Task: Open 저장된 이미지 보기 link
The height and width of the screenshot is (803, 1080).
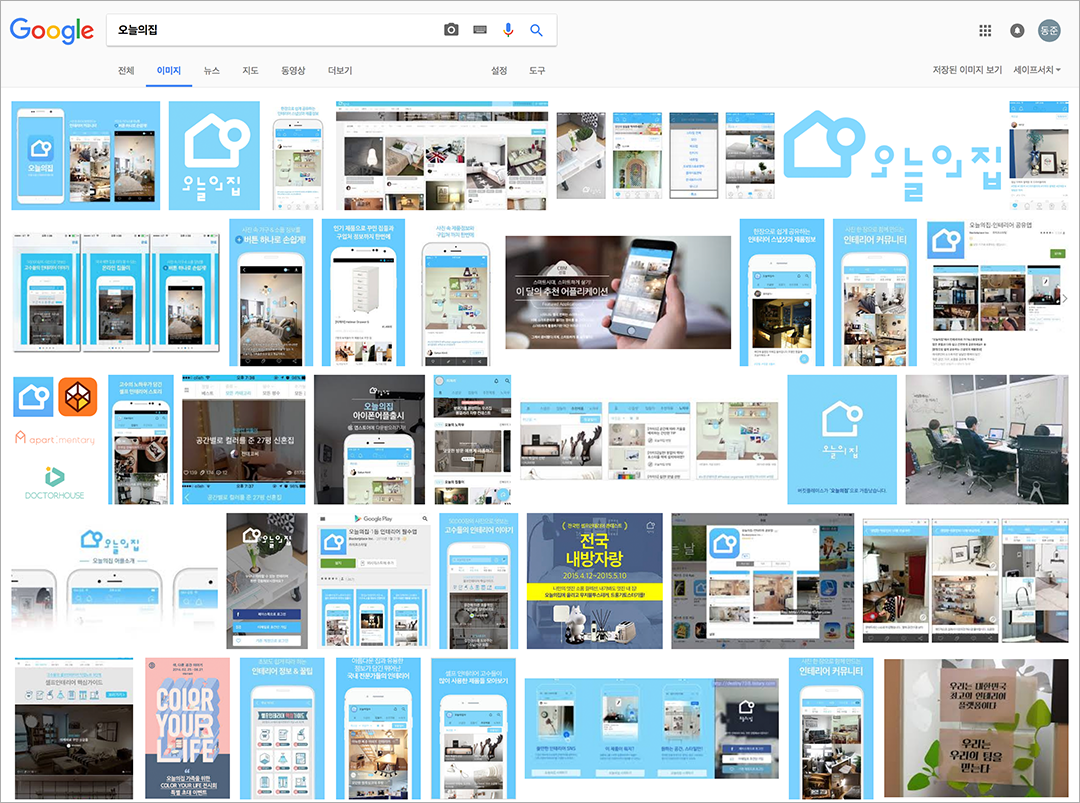Action: pyautogui.click(x=967, y=70)
